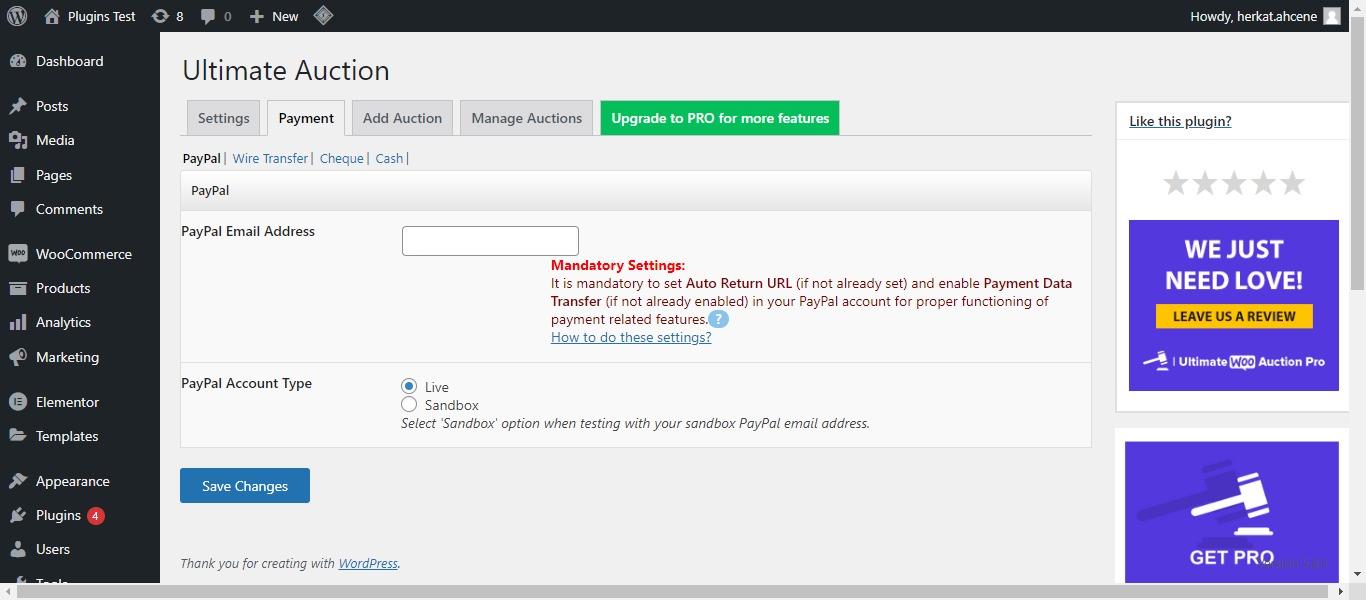1366x600 pixels.
Task: Click the PayPal Email Address field
Action: tap(490, 241)
